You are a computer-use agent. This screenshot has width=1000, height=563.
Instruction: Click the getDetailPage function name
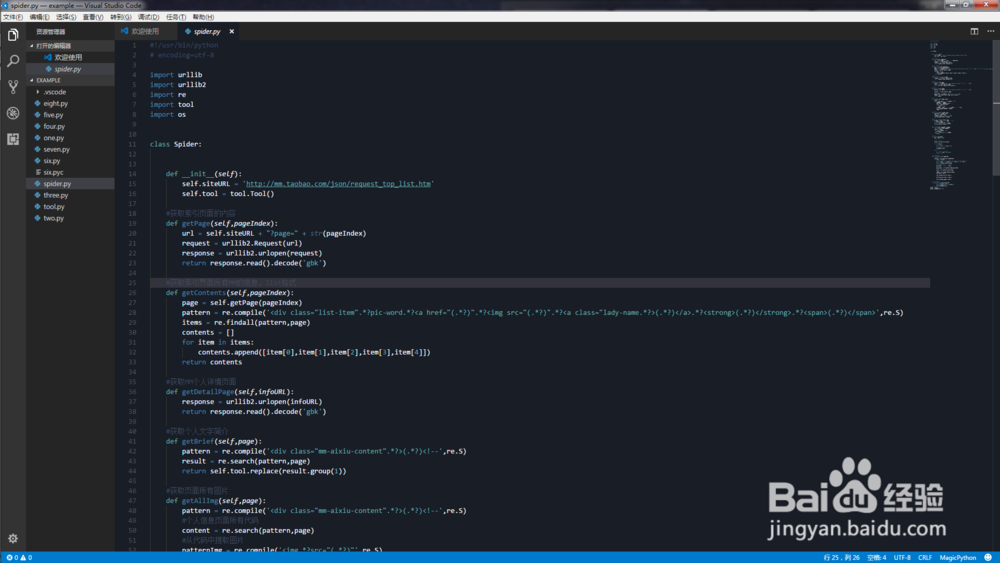(x=208, y=391)
